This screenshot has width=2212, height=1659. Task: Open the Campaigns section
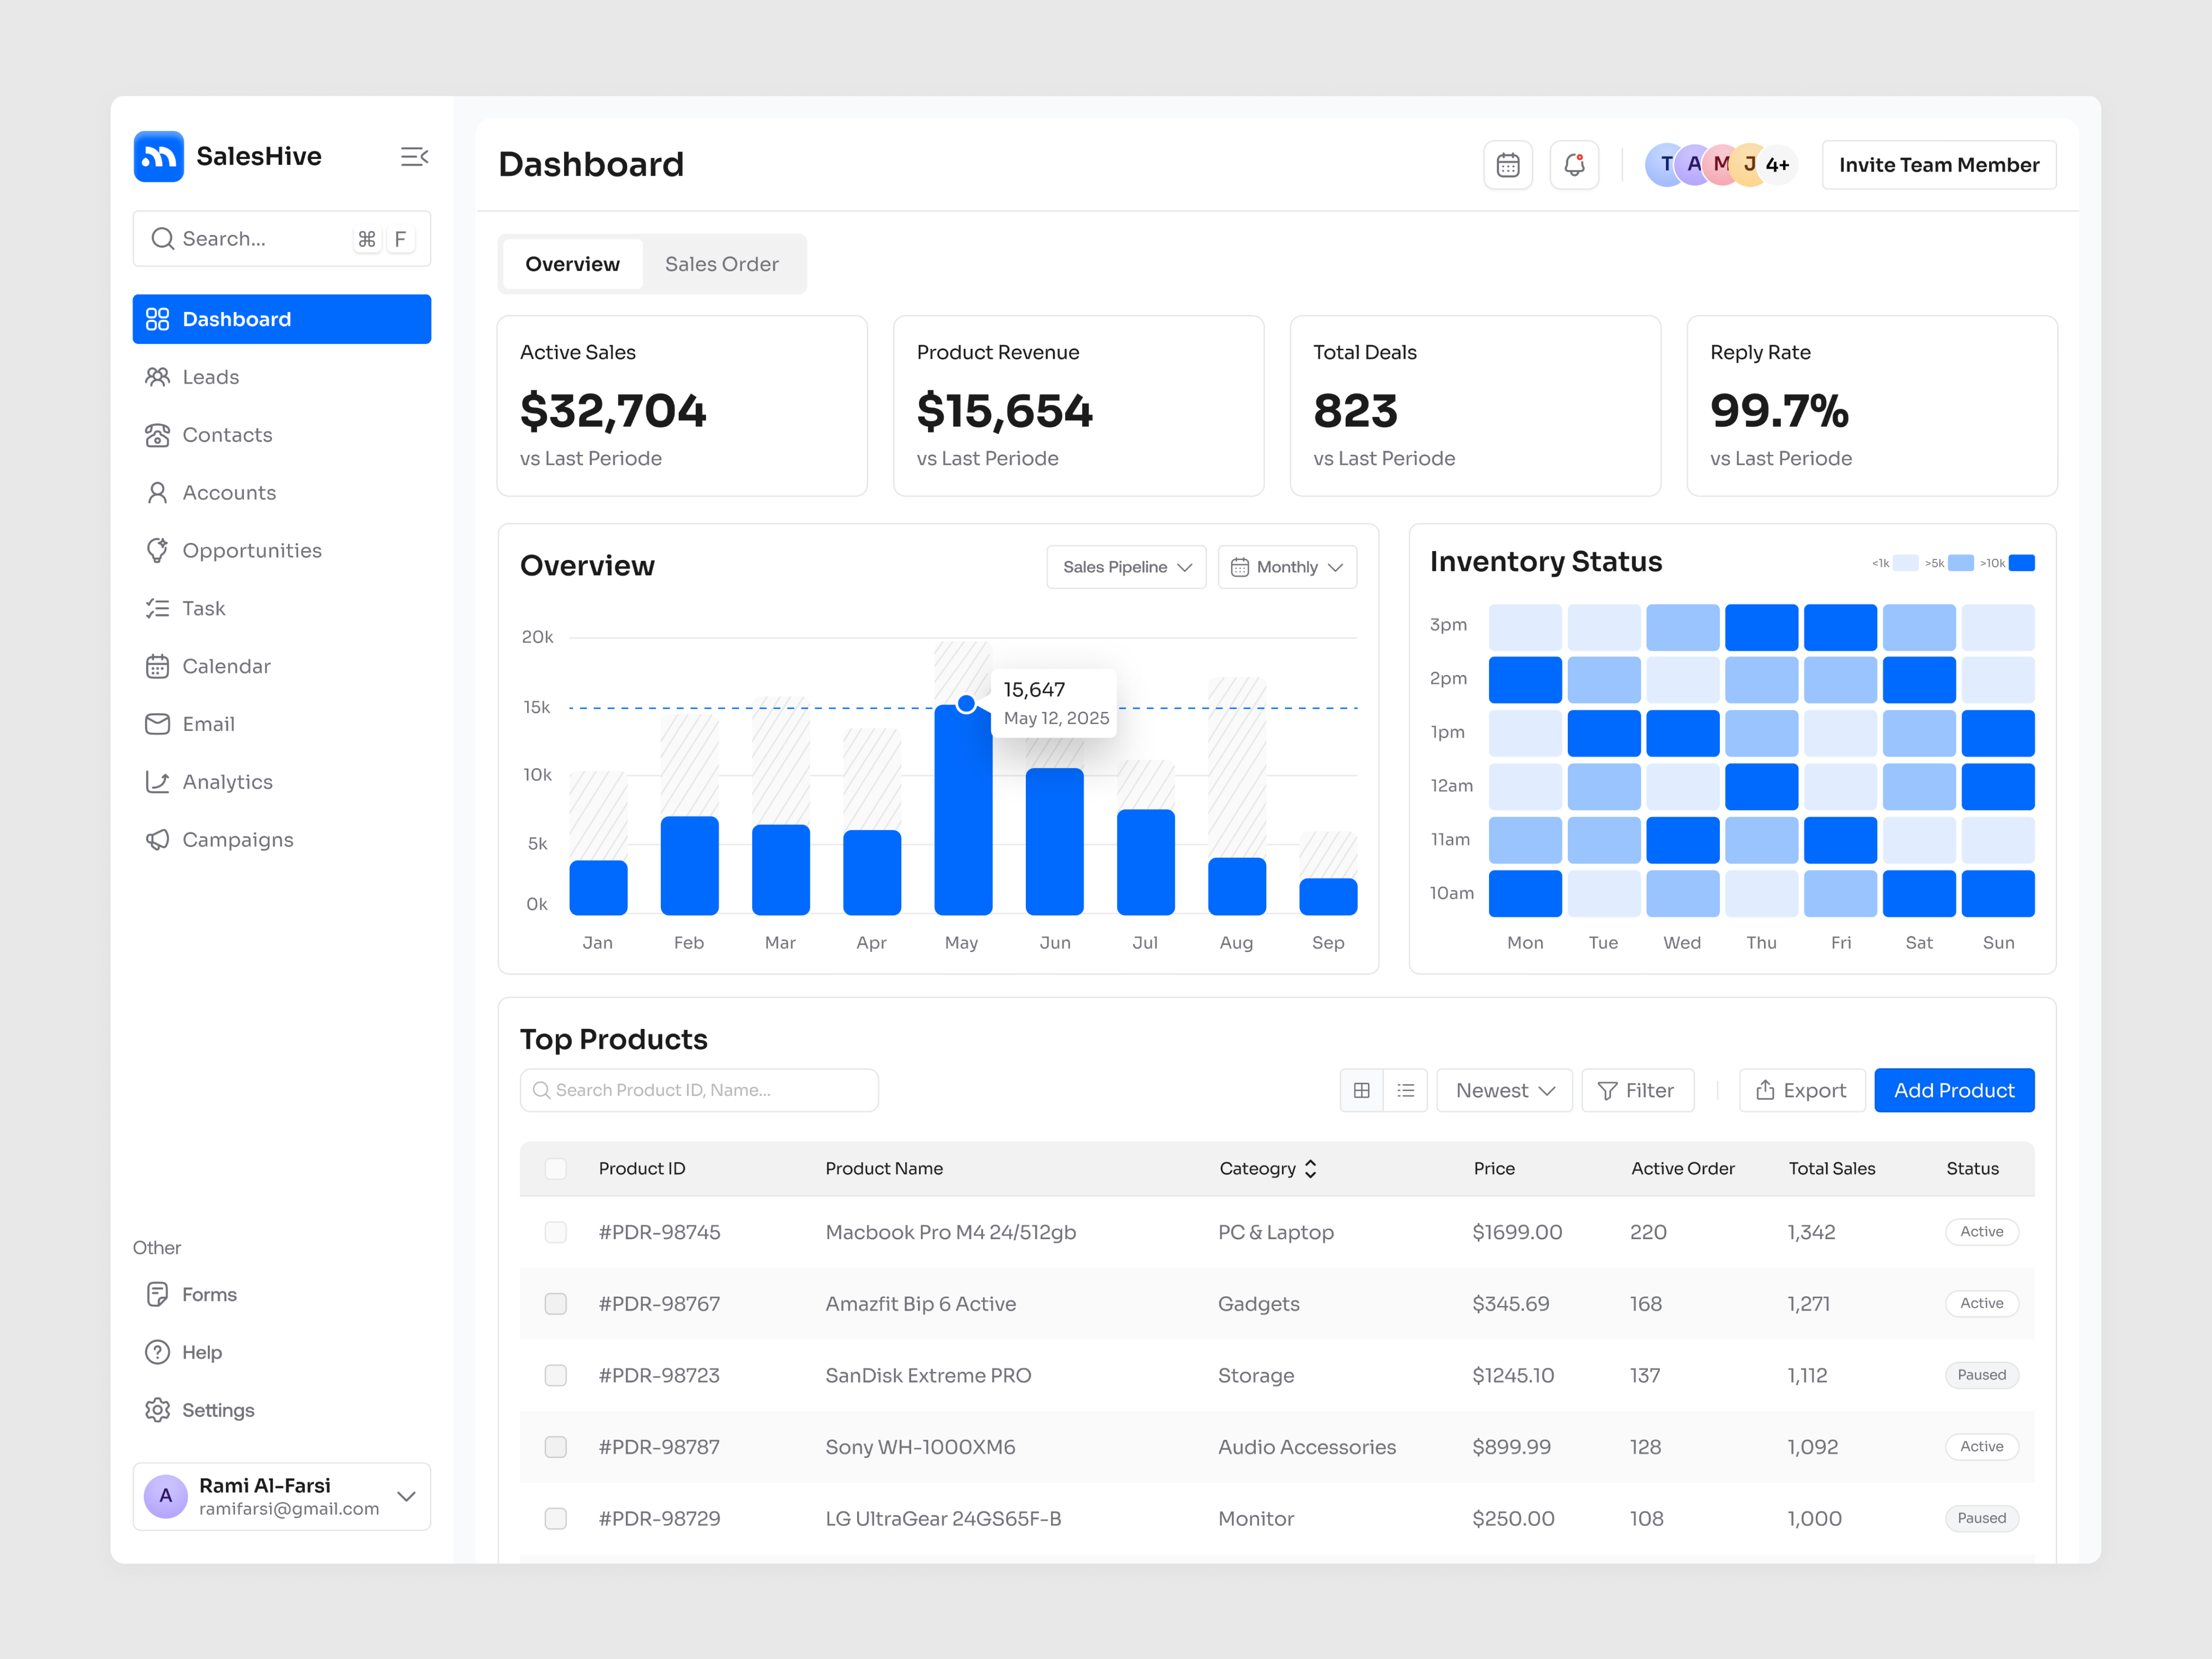[x=237, y=839]
